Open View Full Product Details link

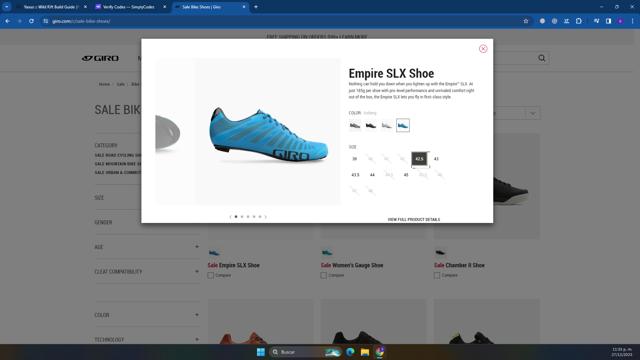point(413,220)
